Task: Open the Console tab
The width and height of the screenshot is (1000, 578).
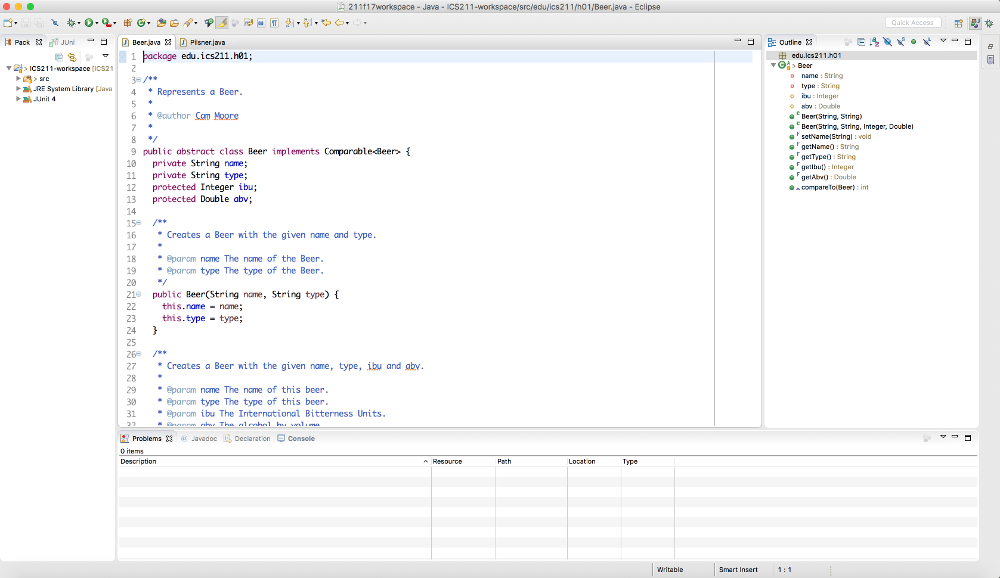Action: click(x=301, y=438)
